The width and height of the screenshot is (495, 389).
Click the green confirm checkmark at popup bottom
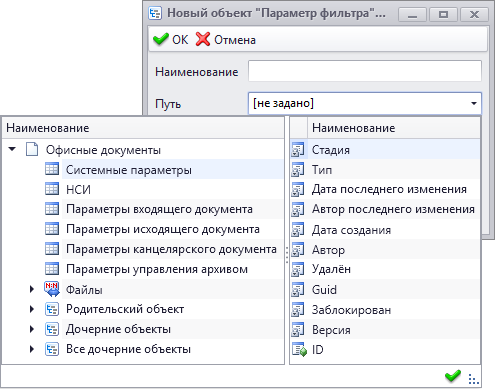tap(453, 377)
